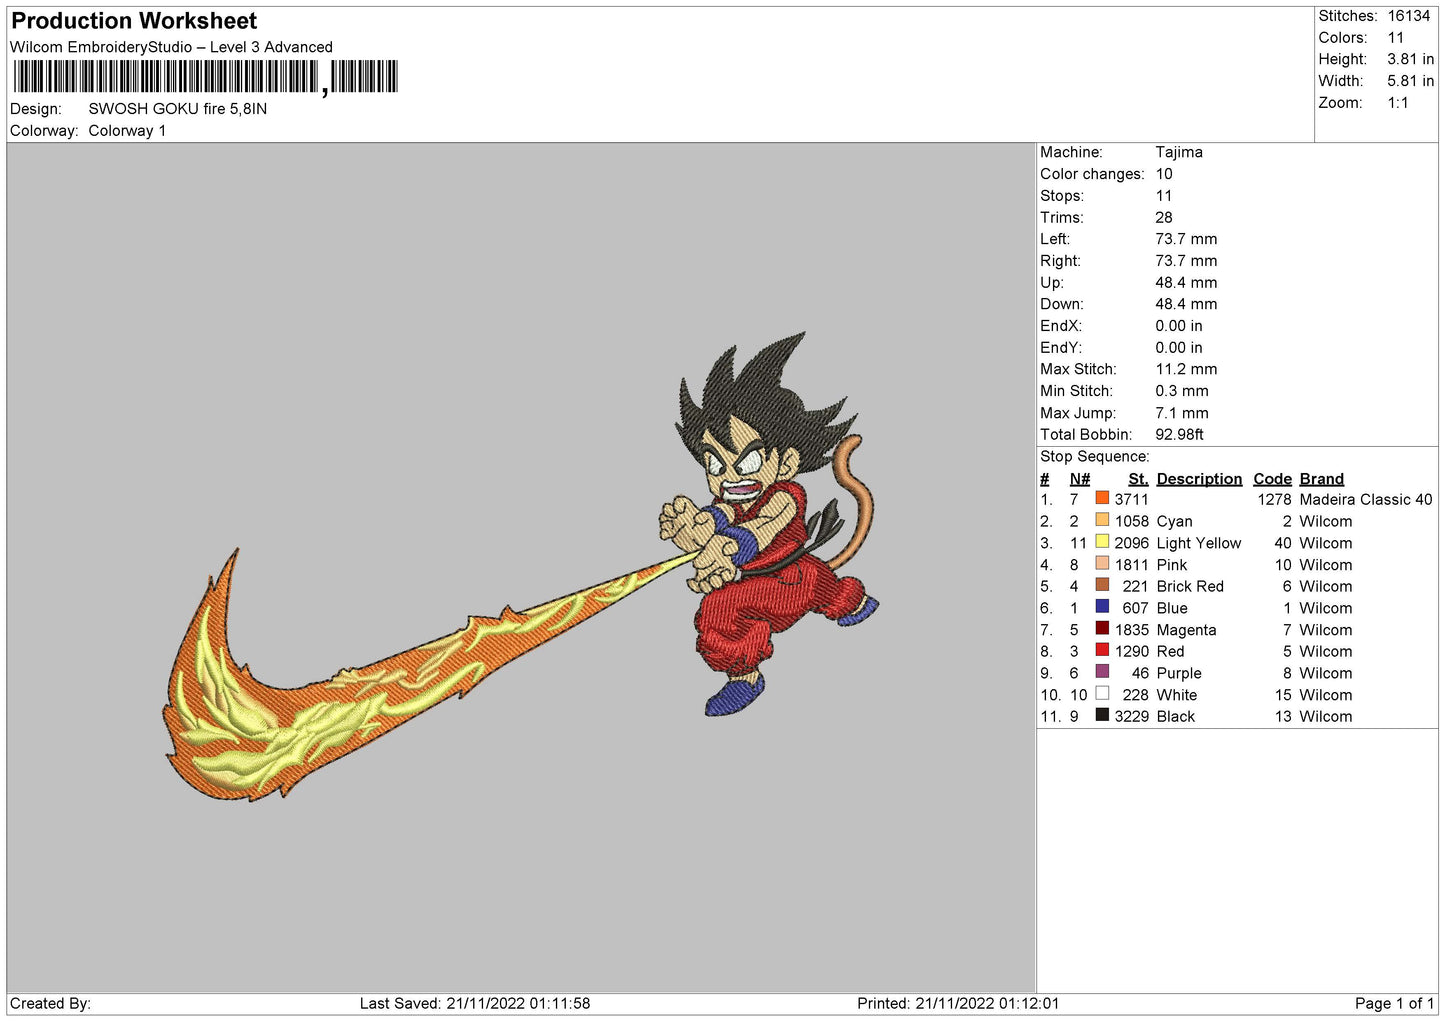Choose the Blue thread swatch
Screen dimensions: 1445x1021
(1102, 607)
